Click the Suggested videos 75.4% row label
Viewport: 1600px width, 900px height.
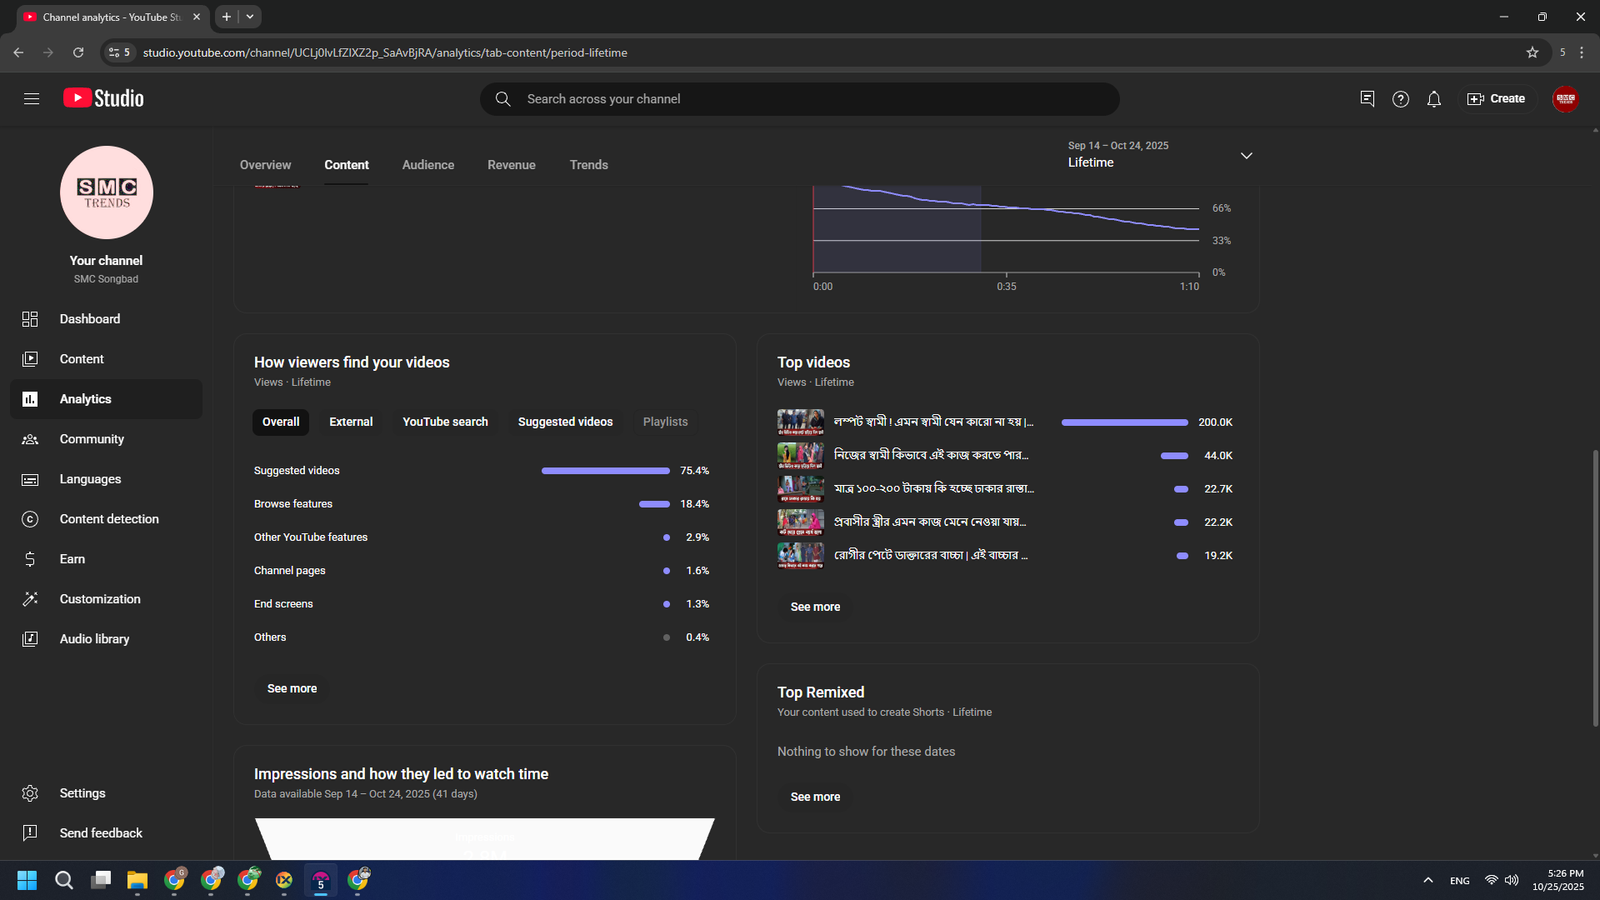297,471
